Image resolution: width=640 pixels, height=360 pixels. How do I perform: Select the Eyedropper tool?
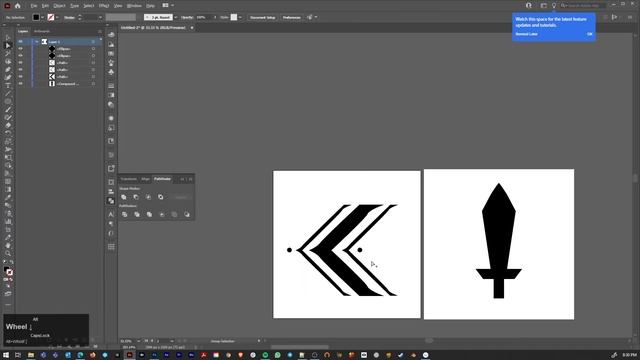(x=8, y=198)
